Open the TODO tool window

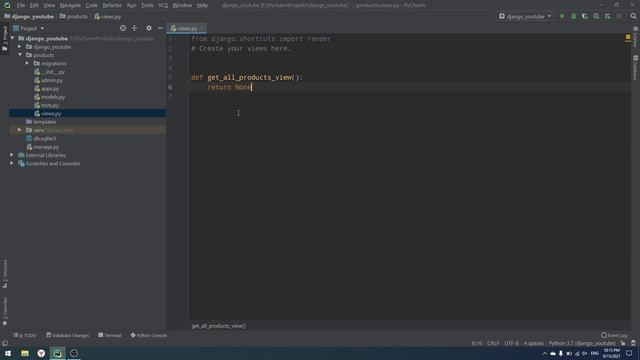[25, 335]
